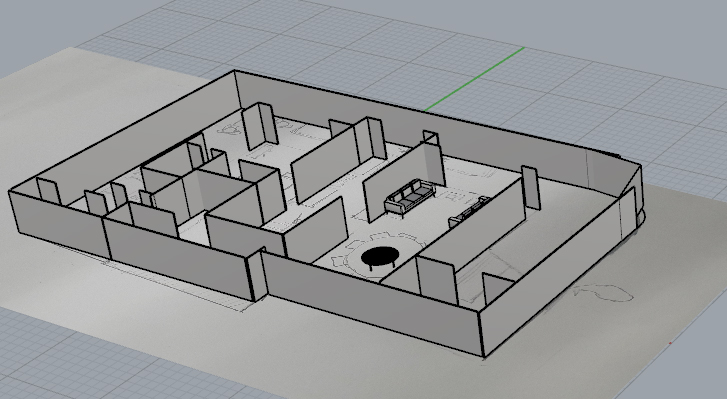Select the freestanding narrow pillar wall at right
Image resolution: width=727 pixels, height=399 pixels.
[x=530, y=188]
